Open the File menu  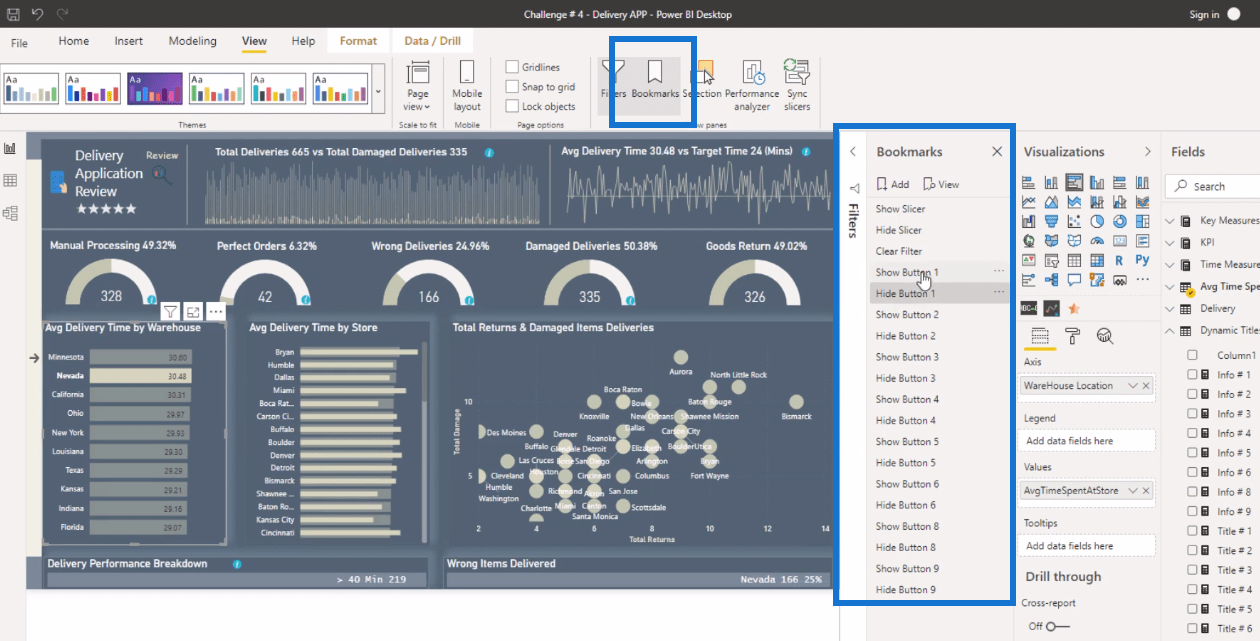[x=19, y=43]
